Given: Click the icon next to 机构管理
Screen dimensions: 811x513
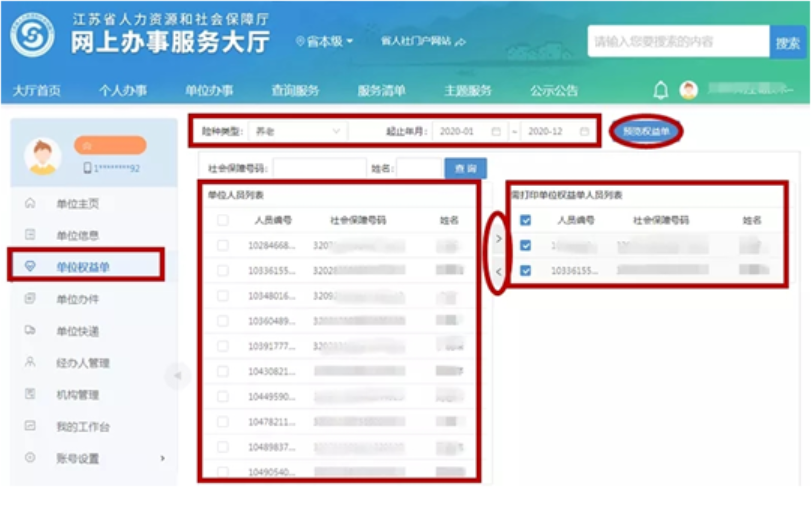Looking at the screenshot, I should [x=30, y=394].
